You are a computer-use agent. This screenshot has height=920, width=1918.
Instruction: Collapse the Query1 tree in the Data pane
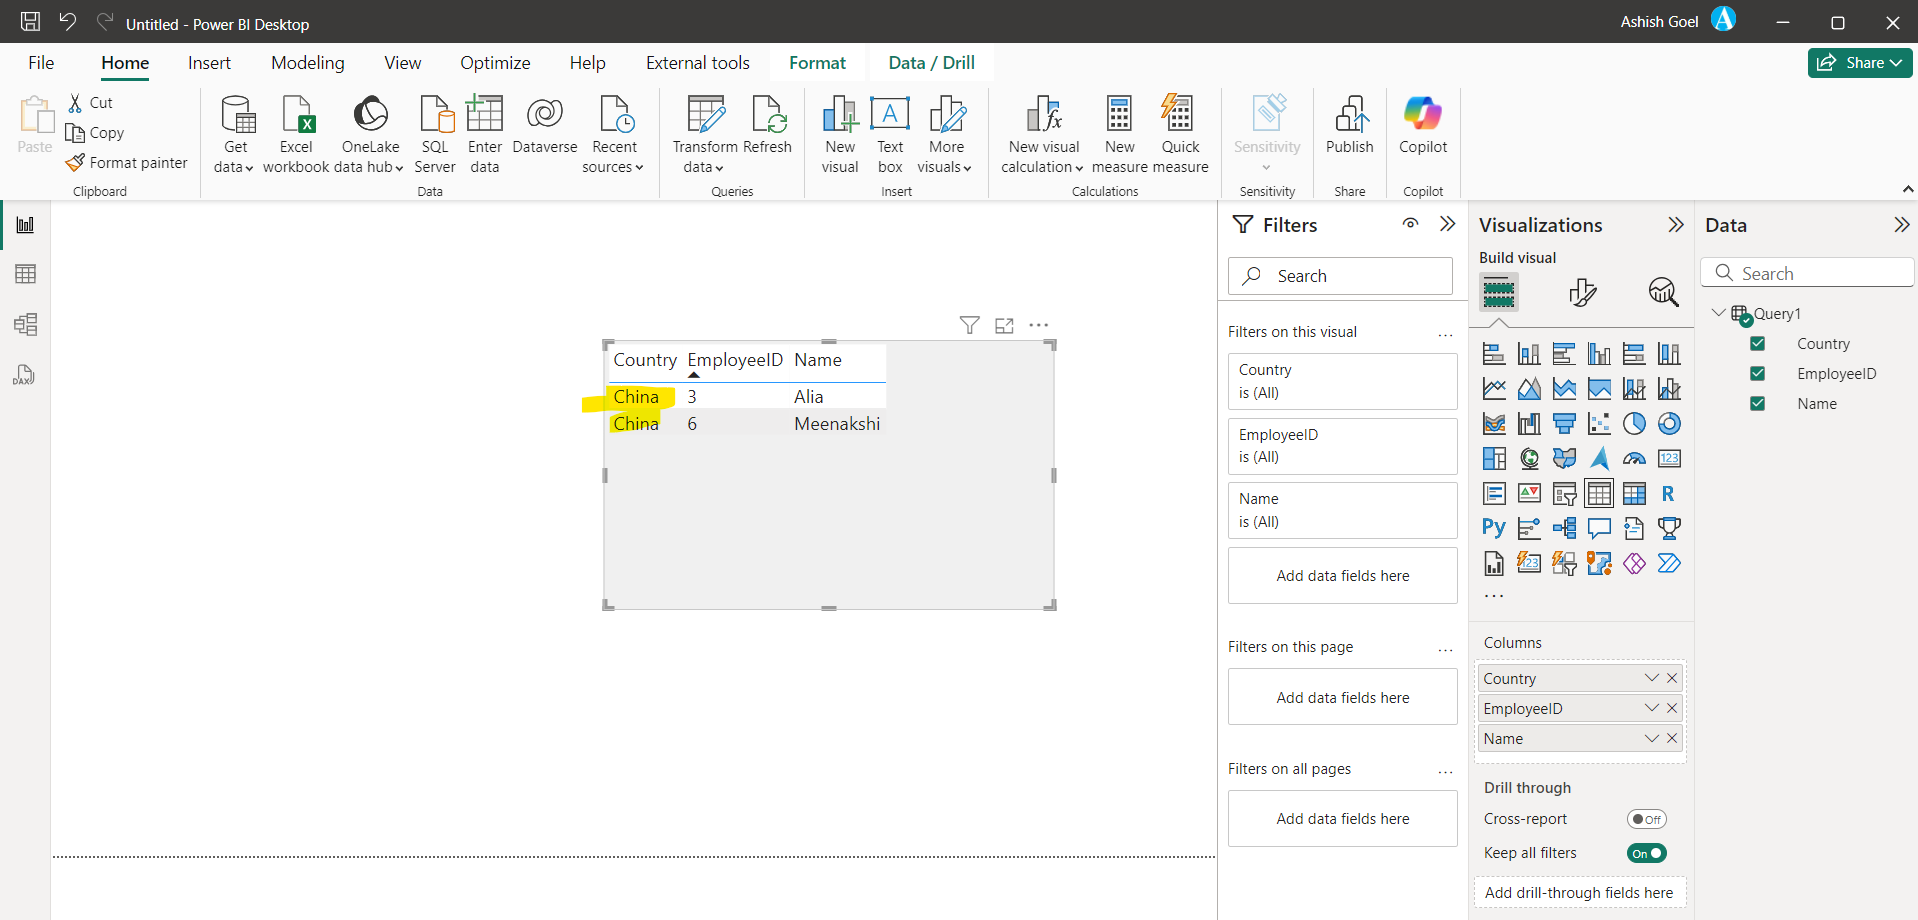[1718, 312]
